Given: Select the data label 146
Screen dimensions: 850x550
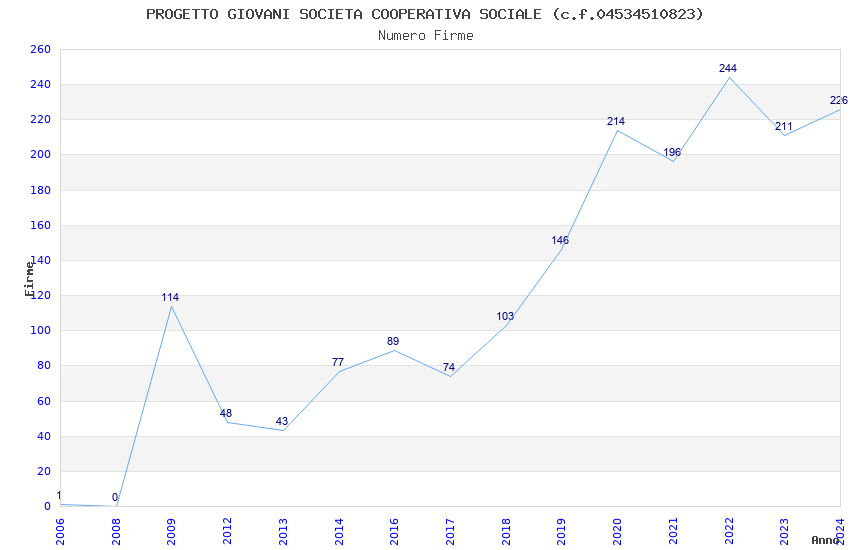Looking at the screenshot, I should 560,240.
